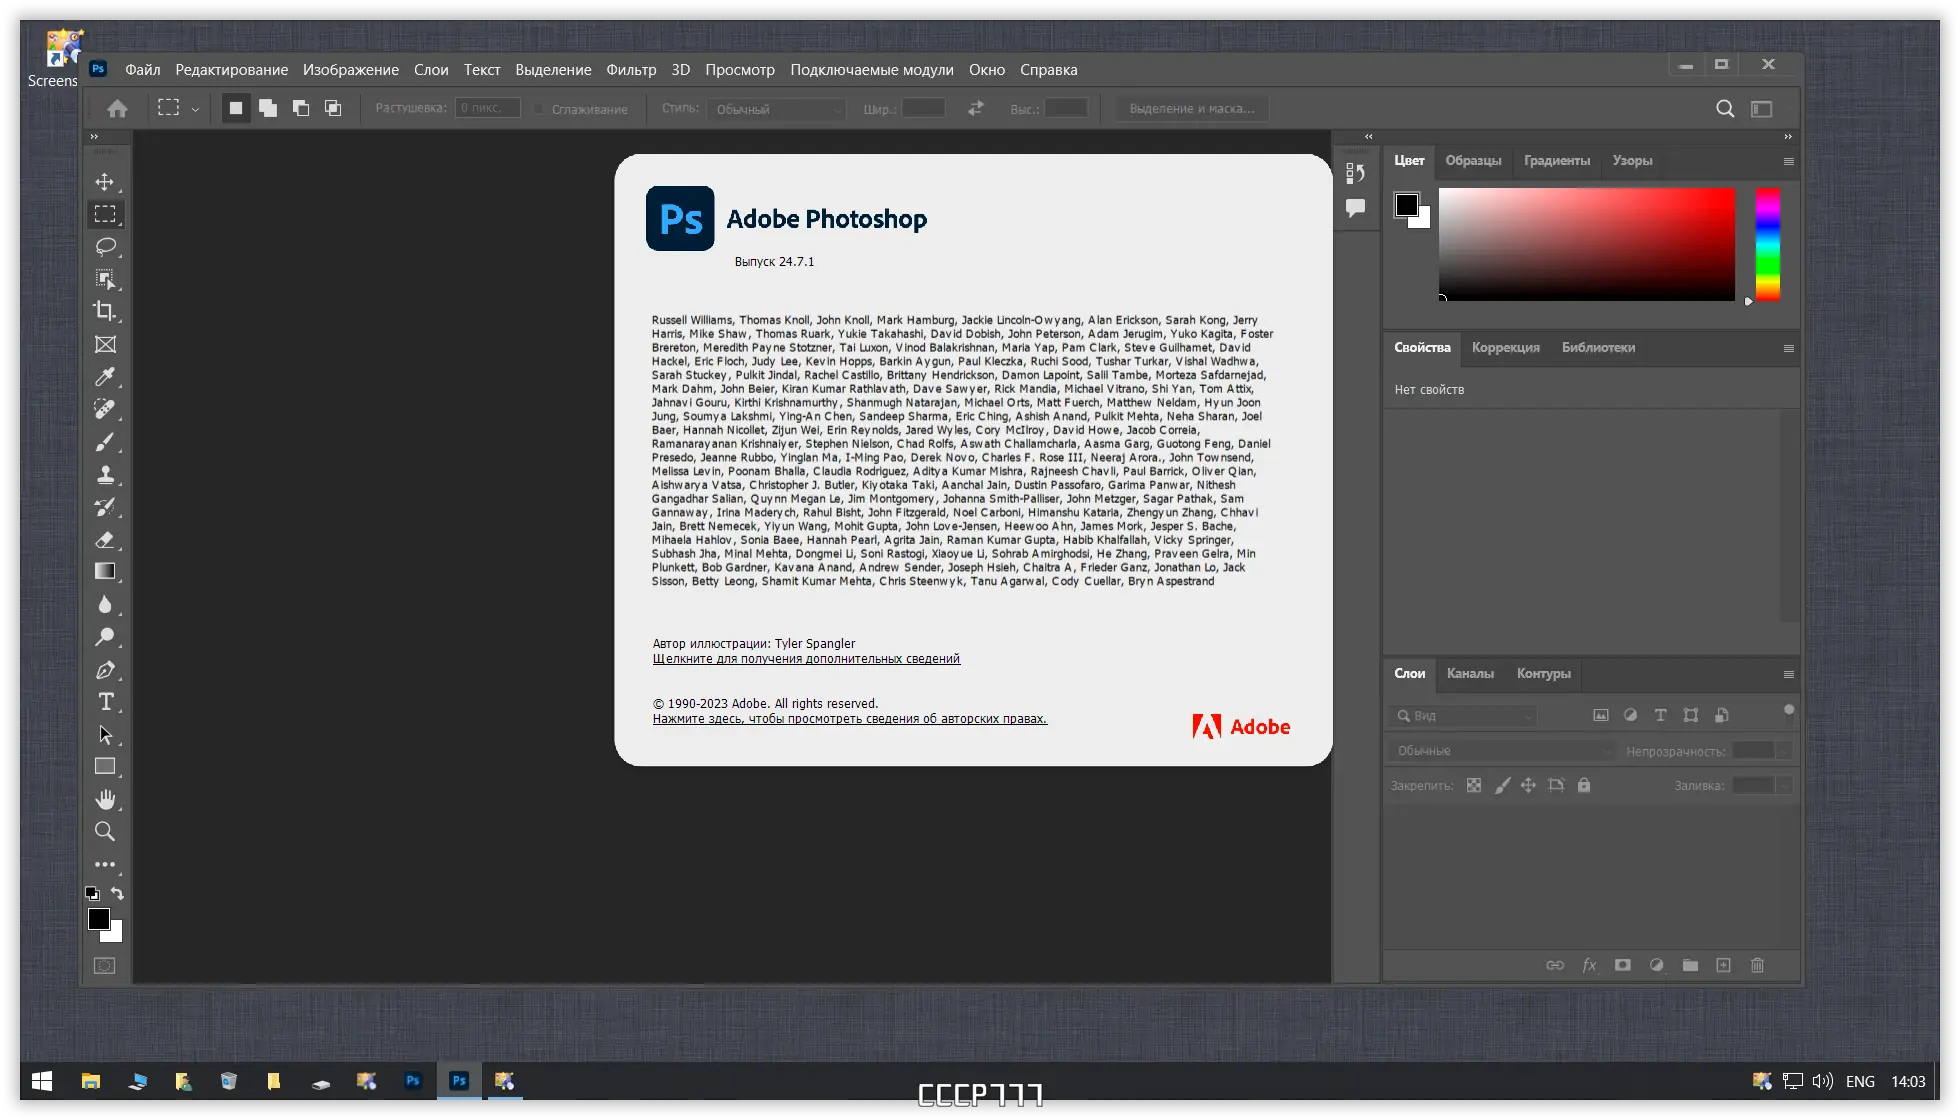Click the home screen icon
Viewport: 1960px width, 1120px height.
(117, 109)
